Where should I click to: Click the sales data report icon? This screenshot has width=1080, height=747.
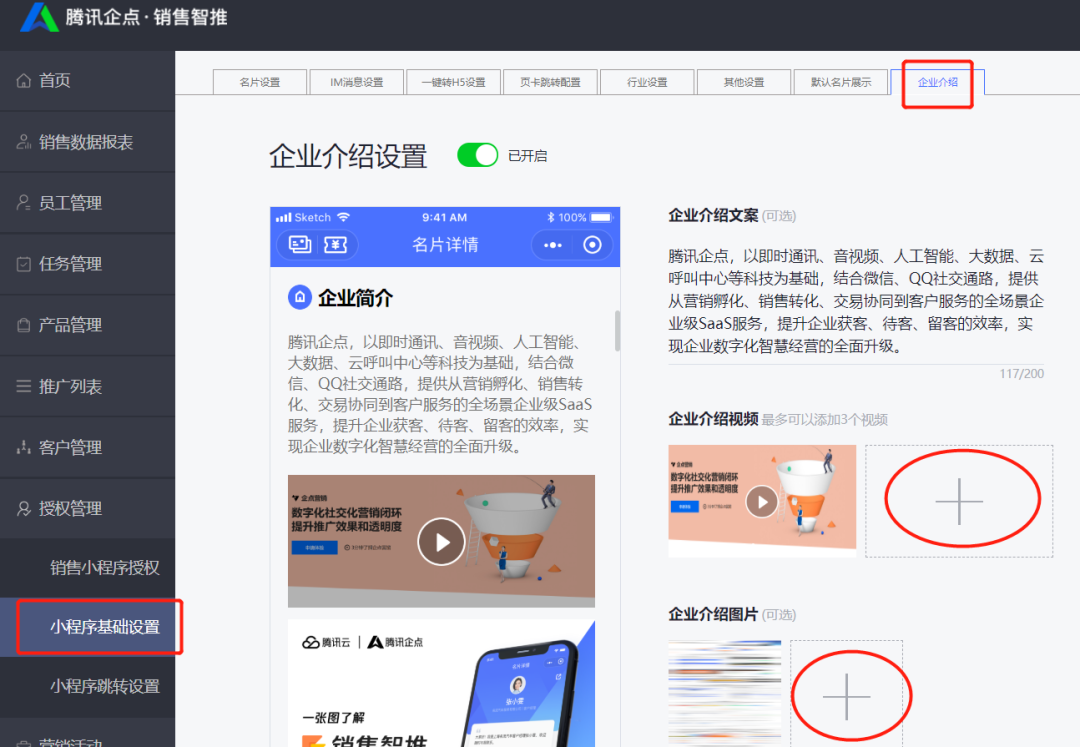pyautogui.click(x=23, y=142)
